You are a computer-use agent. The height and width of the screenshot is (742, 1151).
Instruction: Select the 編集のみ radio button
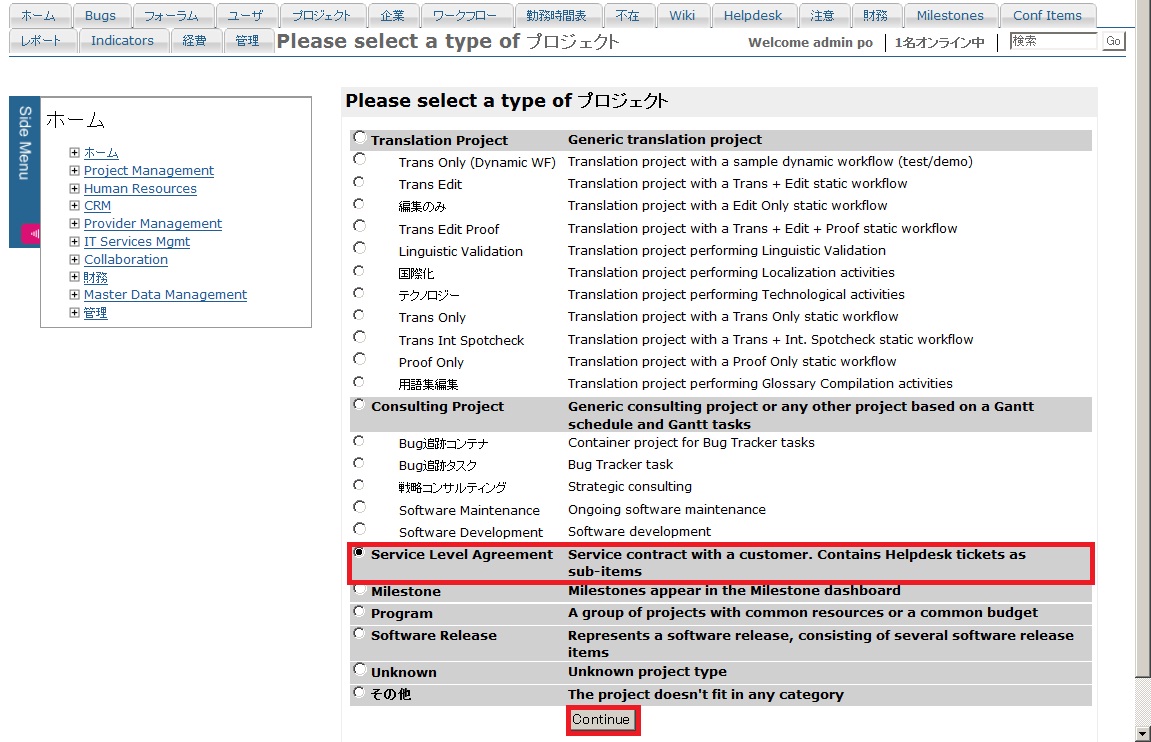[x=359, y=203]
